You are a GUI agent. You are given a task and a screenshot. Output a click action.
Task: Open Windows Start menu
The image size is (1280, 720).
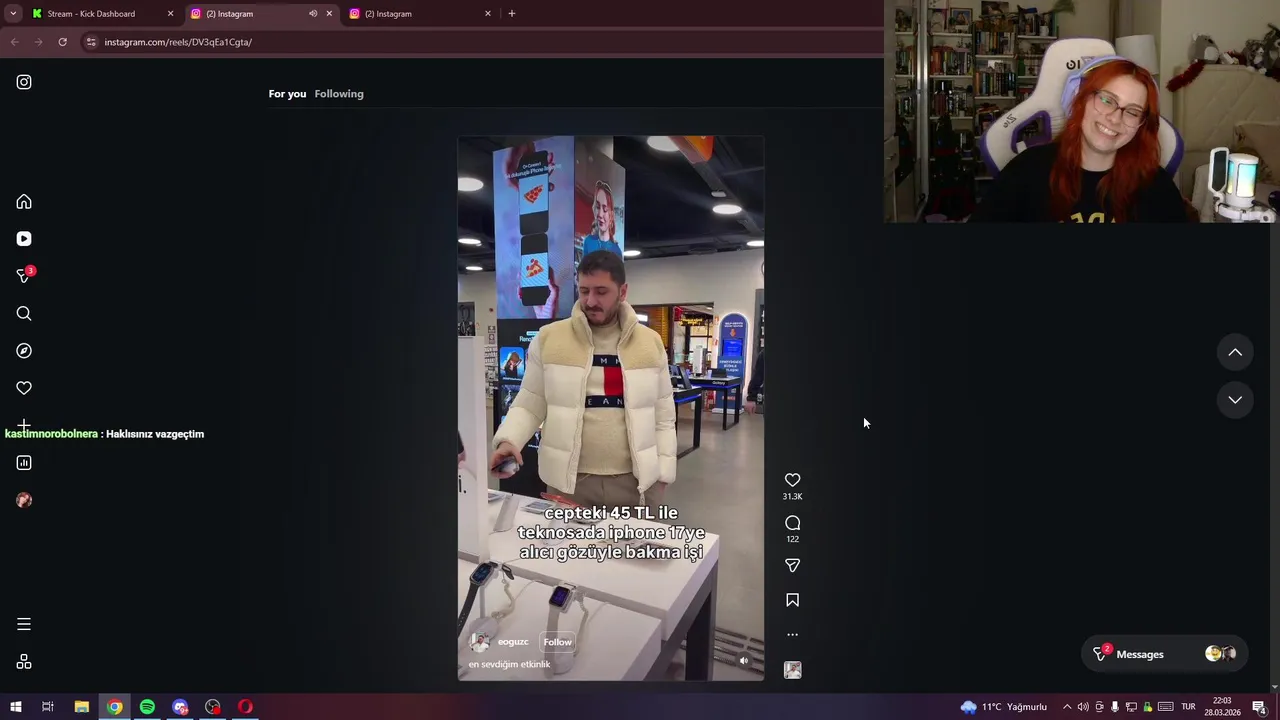click(x=15, y=707)
